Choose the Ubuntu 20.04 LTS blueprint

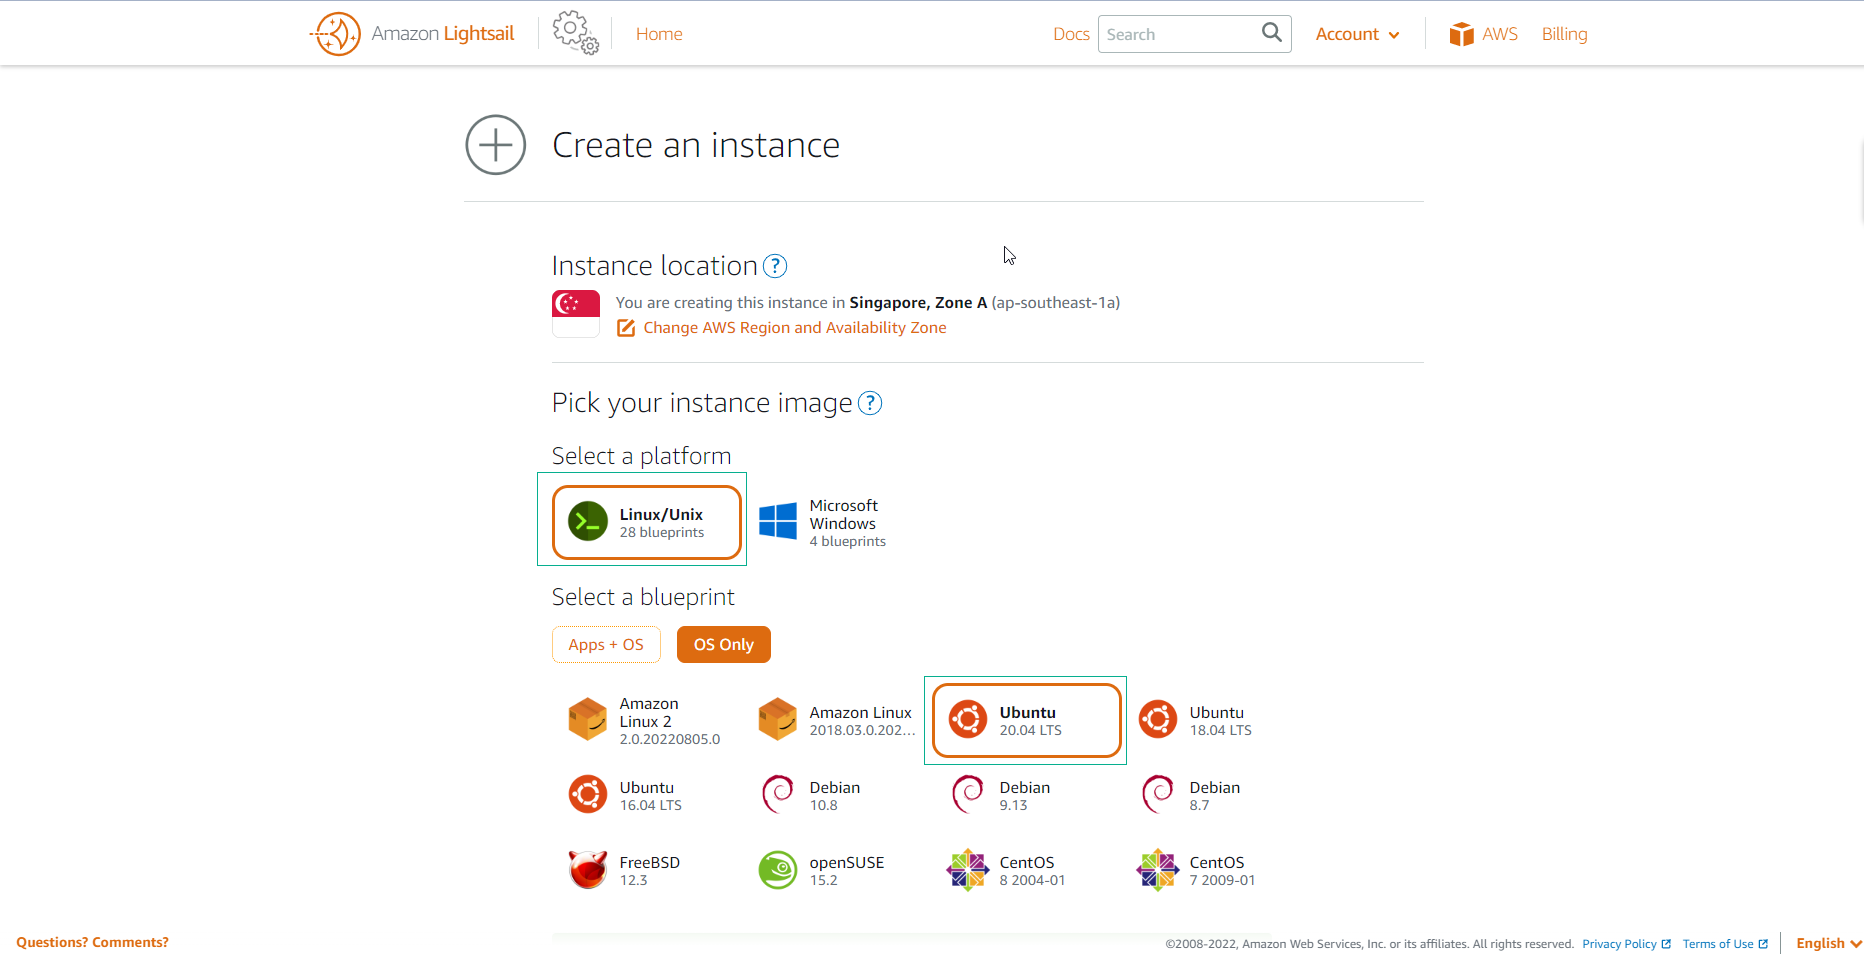[1027, 721]
